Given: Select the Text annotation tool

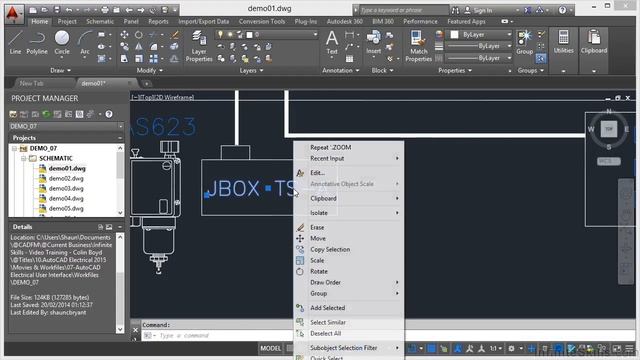Looking at the screenshot, I should coord(332,42).
